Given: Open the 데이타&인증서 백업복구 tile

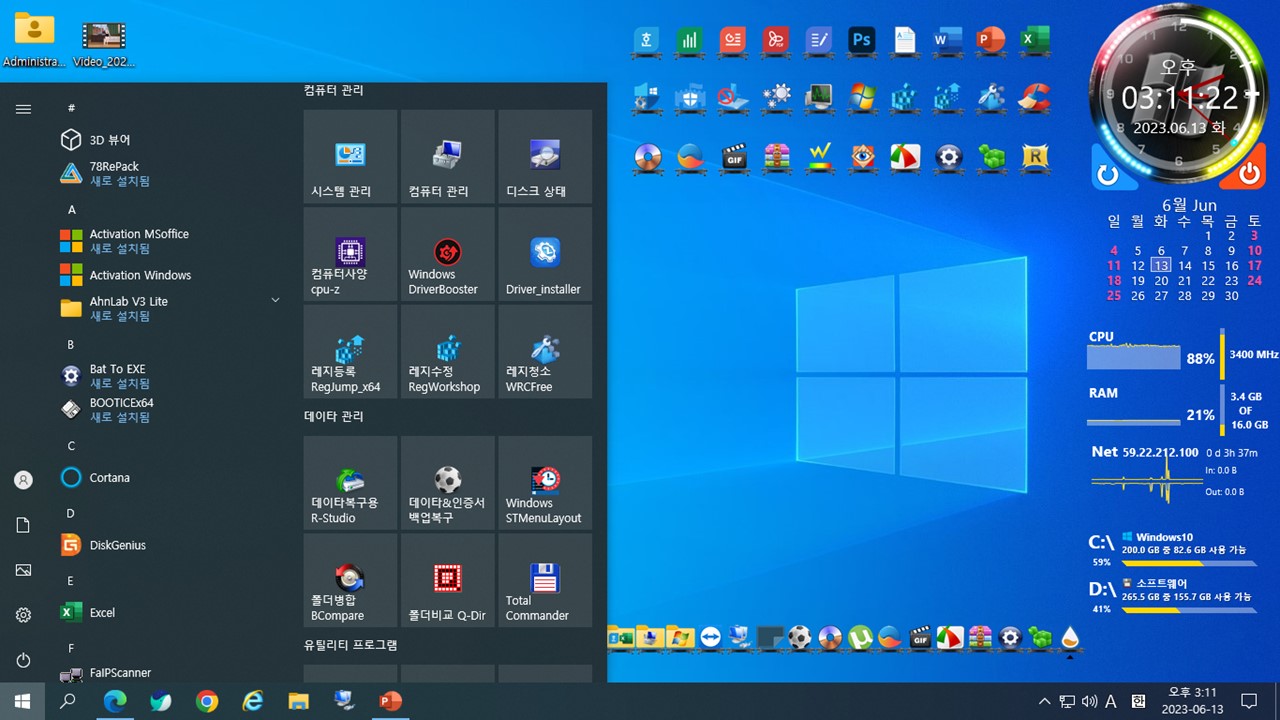Looking at the screenshot, I should tap(447, 482).
